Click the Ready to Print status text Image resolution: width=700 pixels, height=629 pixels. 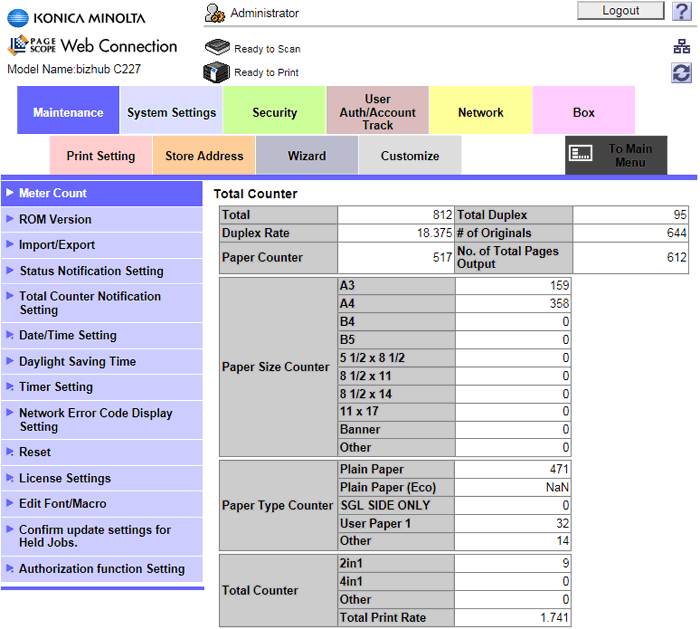pos(266,72)
